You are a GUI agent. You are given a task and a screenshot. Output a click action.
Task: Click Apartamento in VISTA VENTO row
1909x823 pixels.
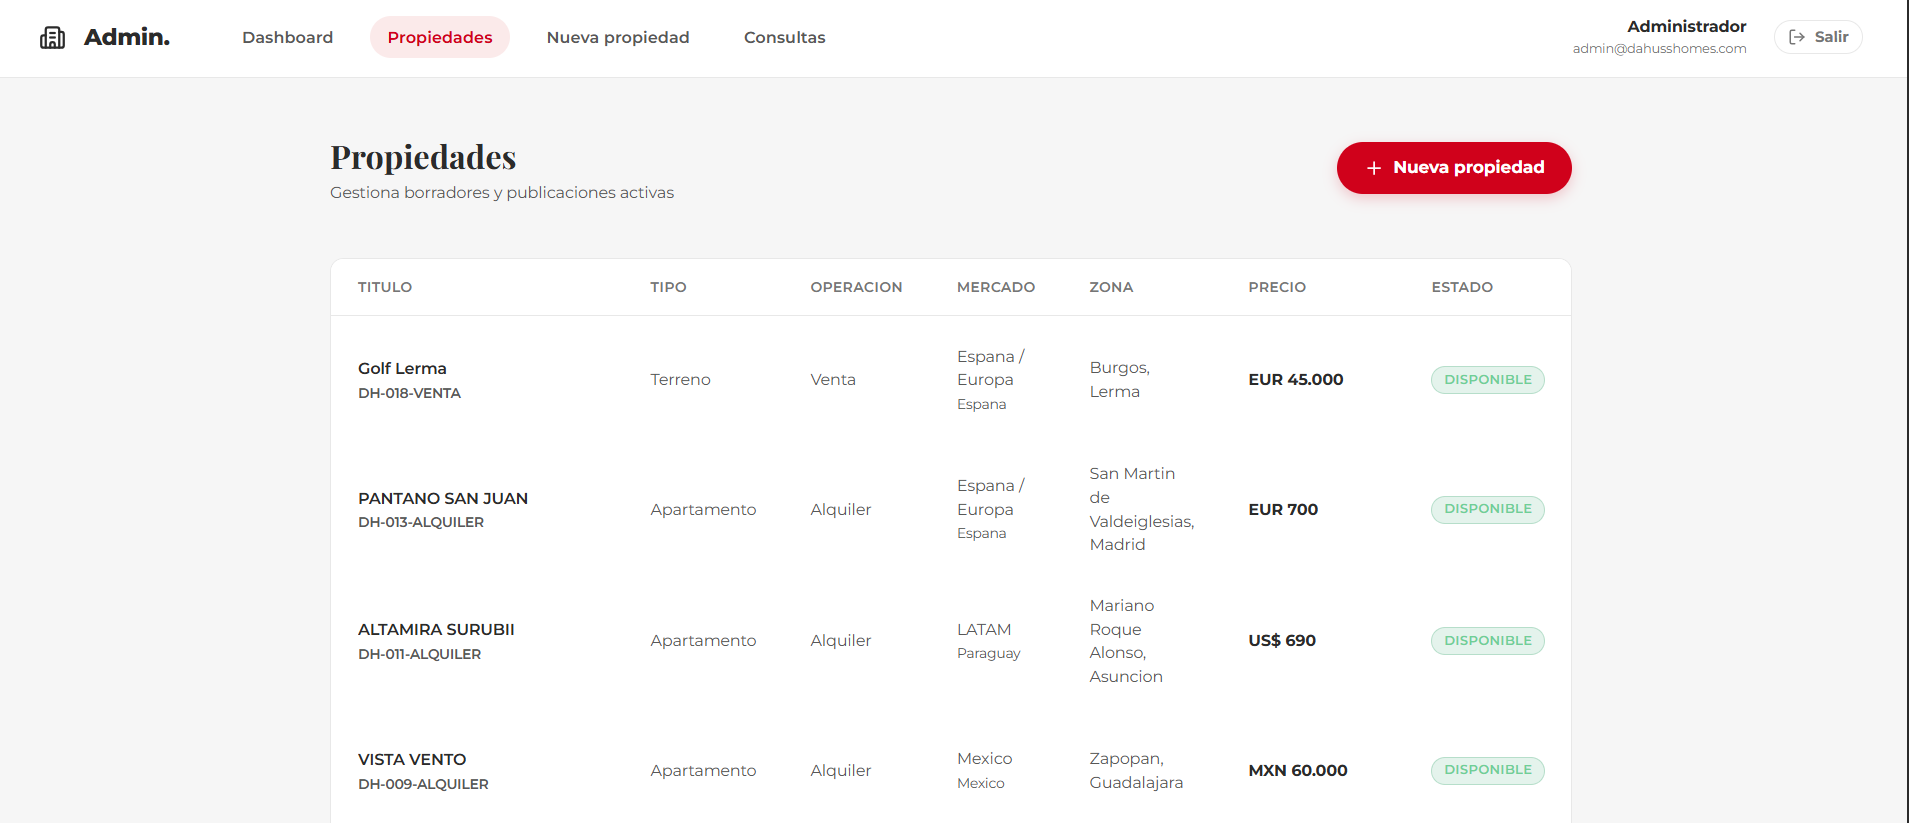click(x=703, y=770)
